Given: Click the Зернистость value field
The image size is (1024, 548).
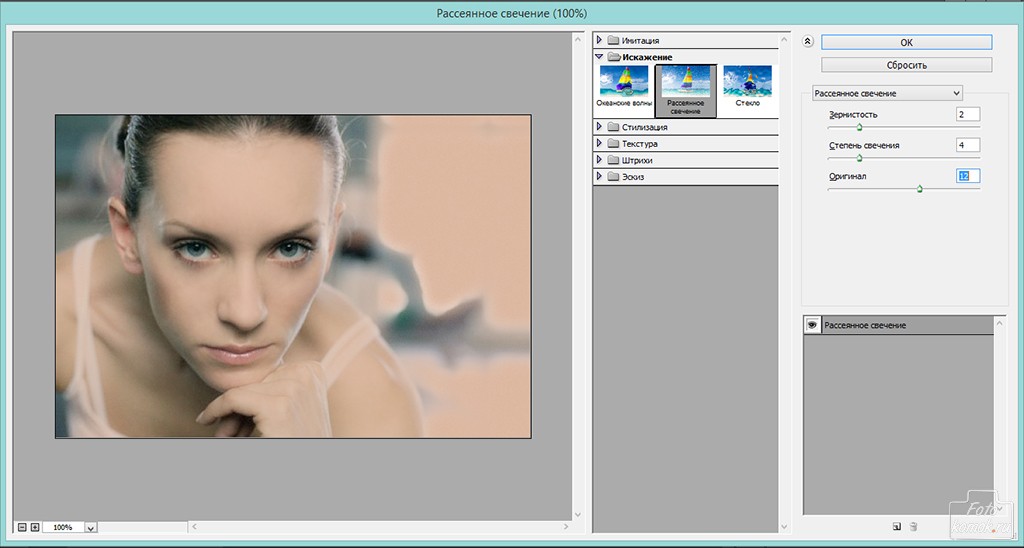Looking at the screenshot, I should click(968, 114).
